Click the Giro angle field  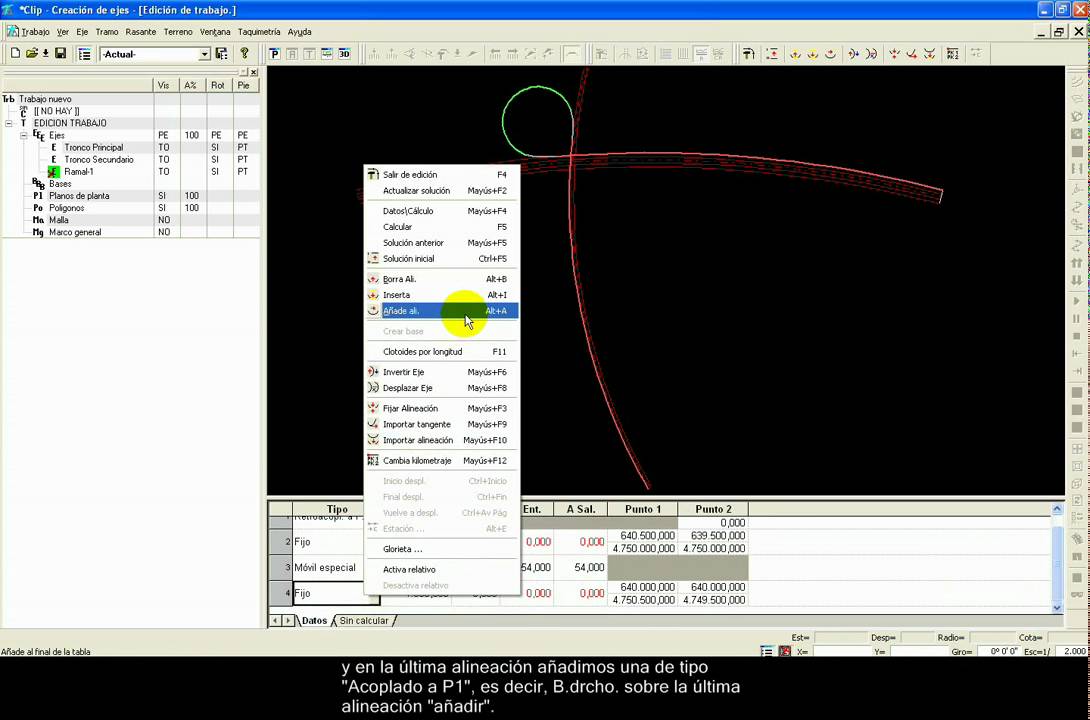point(999,652)
